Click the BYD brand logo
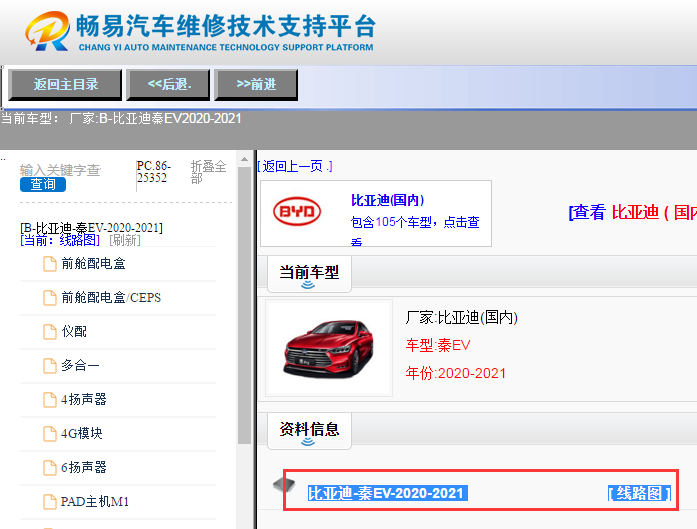The height and width of the screenshot is (529, 697). (x=297, y=212)
